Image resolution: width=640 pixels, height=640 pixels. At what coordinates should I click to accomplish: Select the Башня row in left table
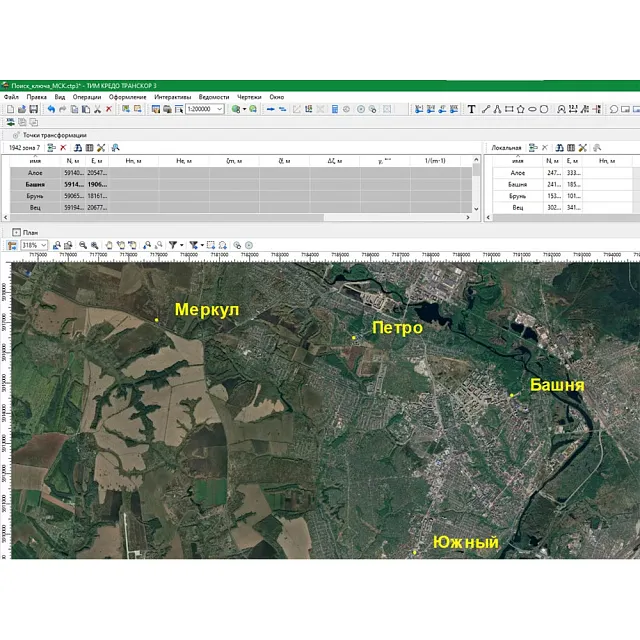[x=35, y=184]
